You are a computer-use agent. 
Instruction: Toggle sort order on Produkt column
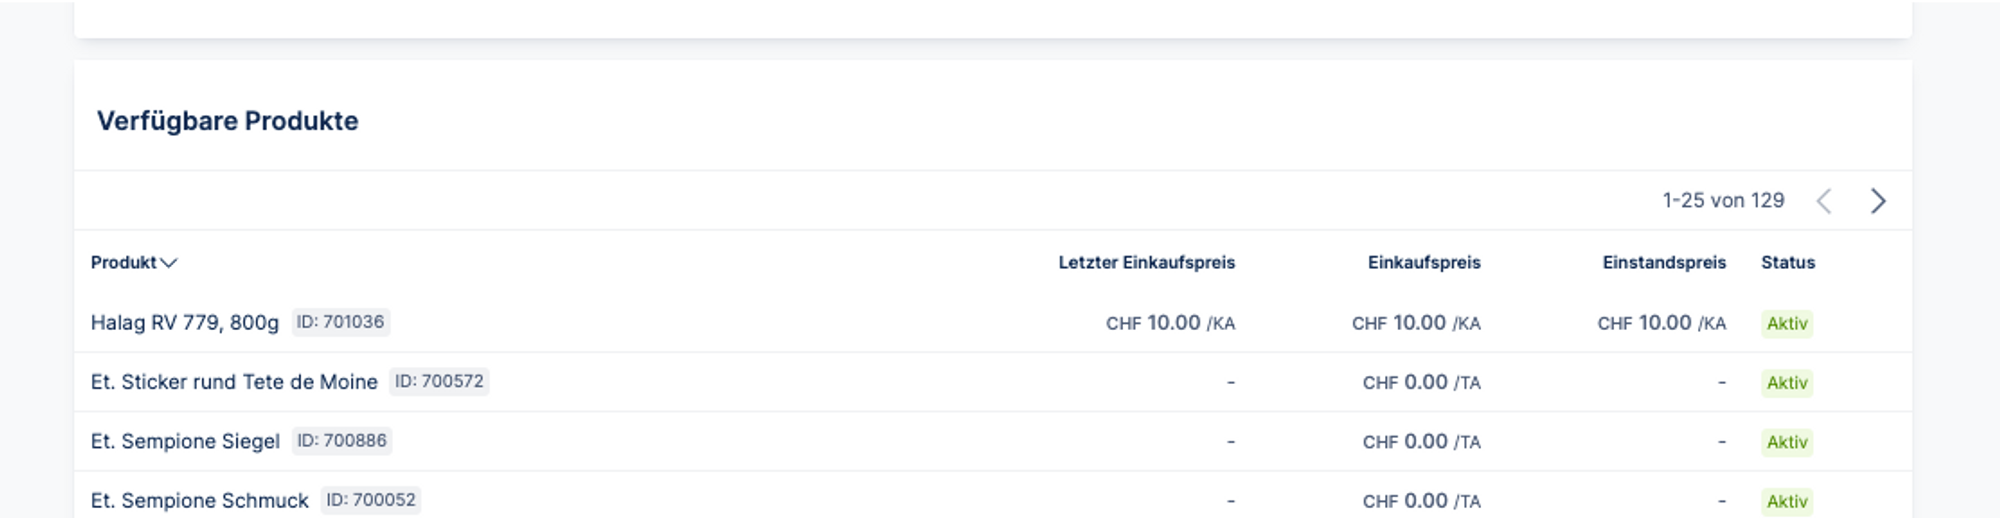pyautogui.click(x=133, y=263)
